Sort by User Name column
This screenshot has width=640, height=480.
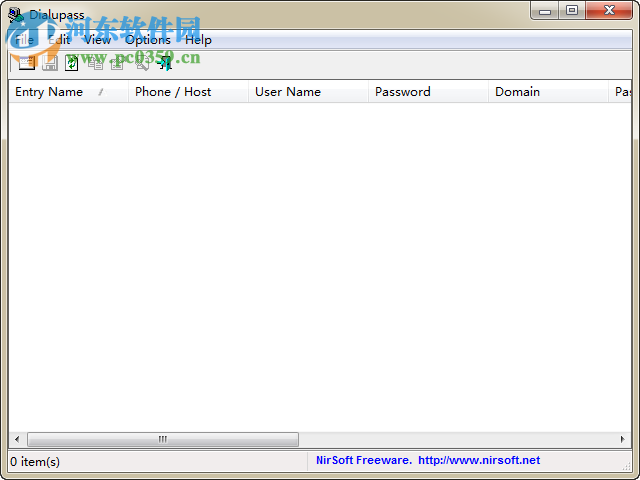[x=308, y=91]
